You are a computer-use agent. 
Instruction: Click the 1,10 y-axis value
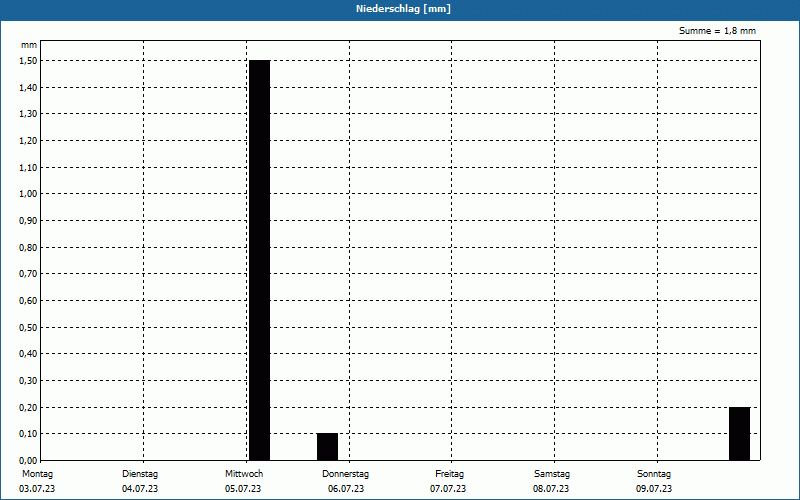[28, 167]
